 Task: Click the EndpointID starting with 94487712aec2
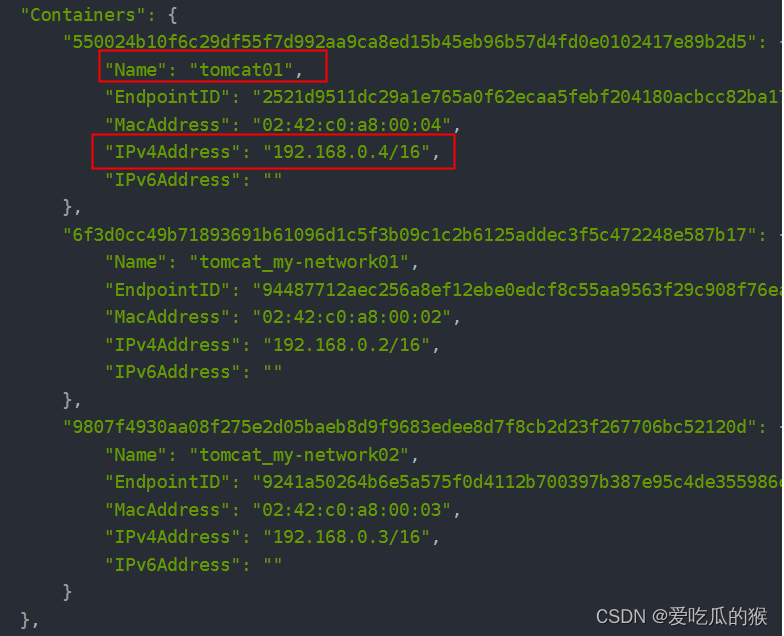point(518,290)
